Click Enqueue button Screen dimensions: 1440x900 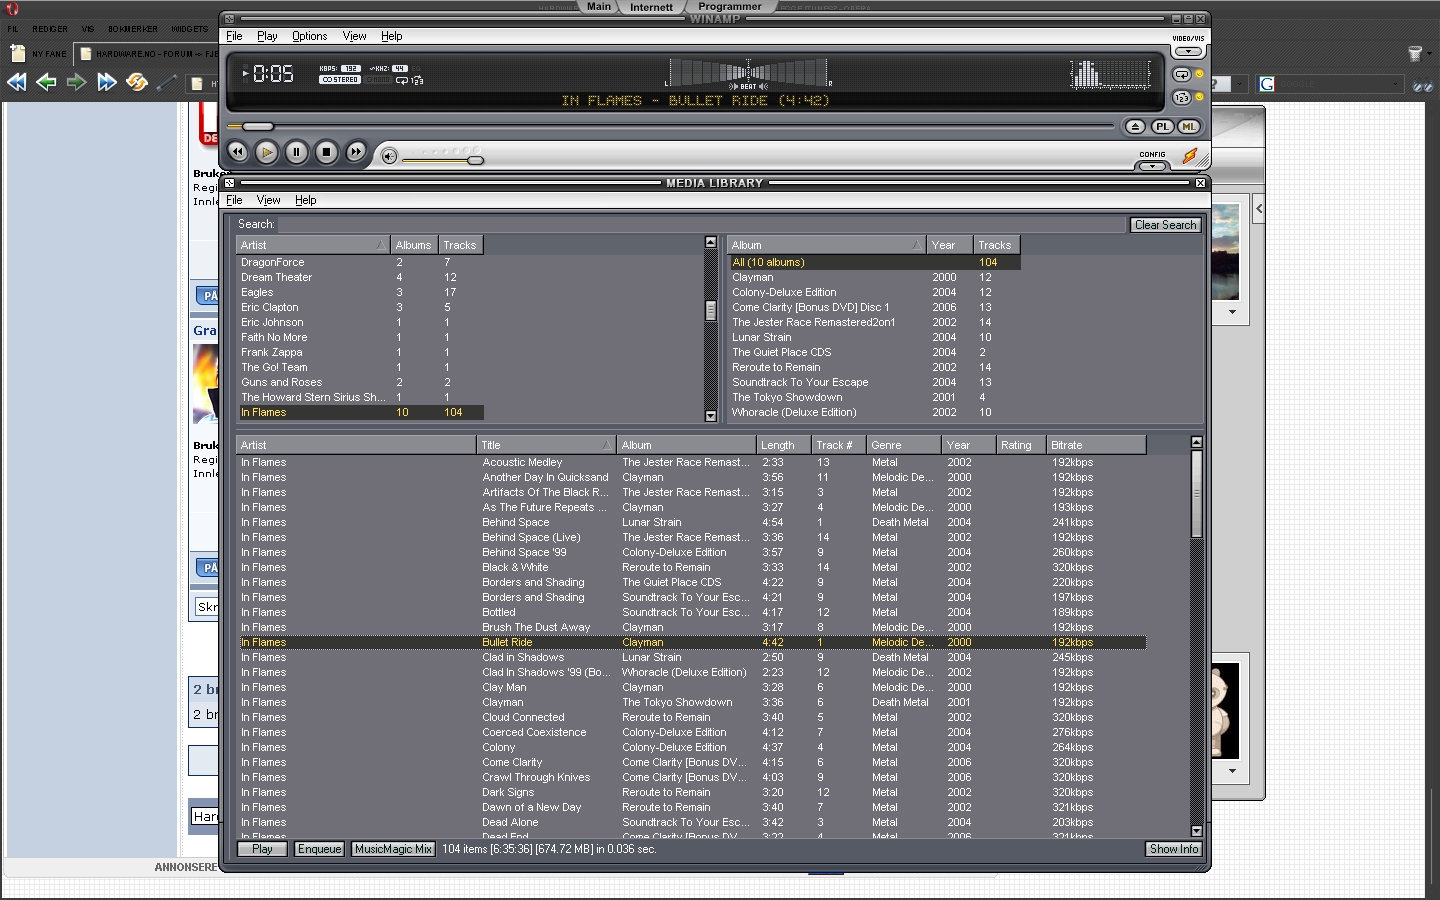[320, 849]
